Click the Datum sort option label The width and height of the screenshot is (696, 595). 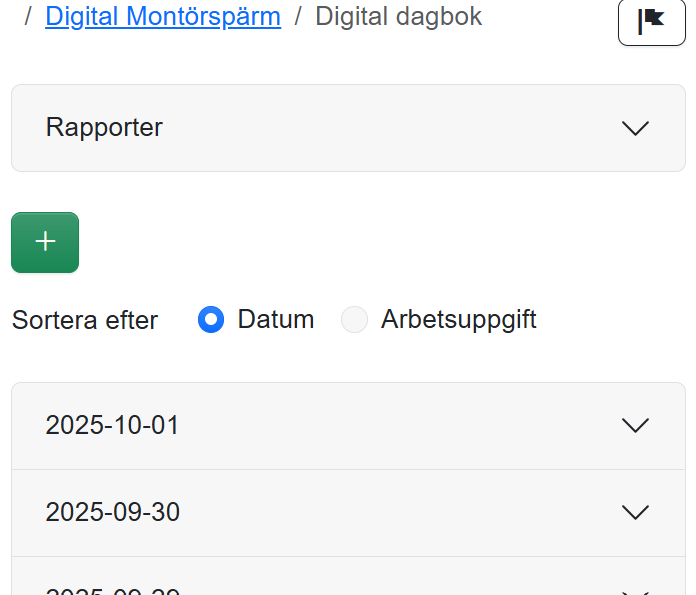click(x=276, y=320)
